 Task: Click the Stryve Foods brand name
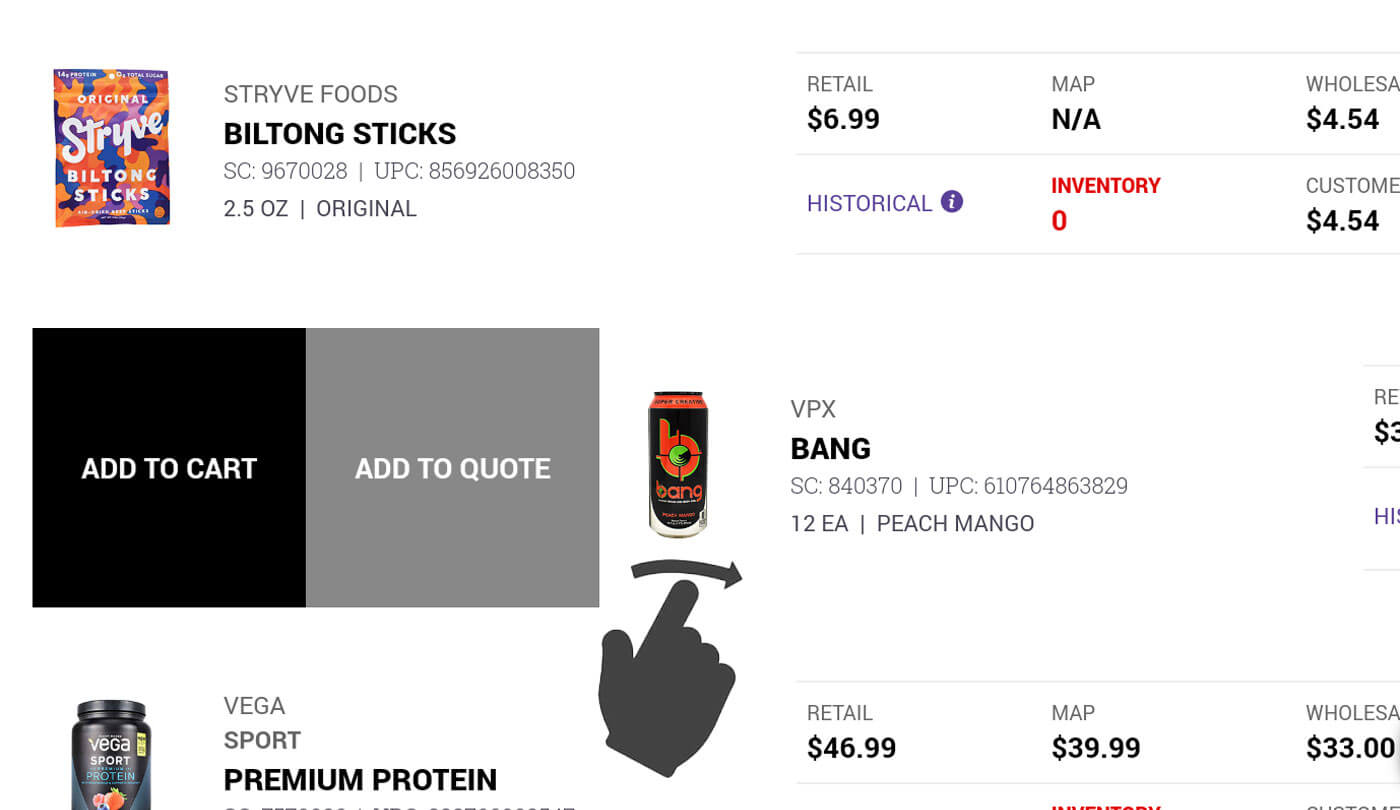click(x=310, y=94)
